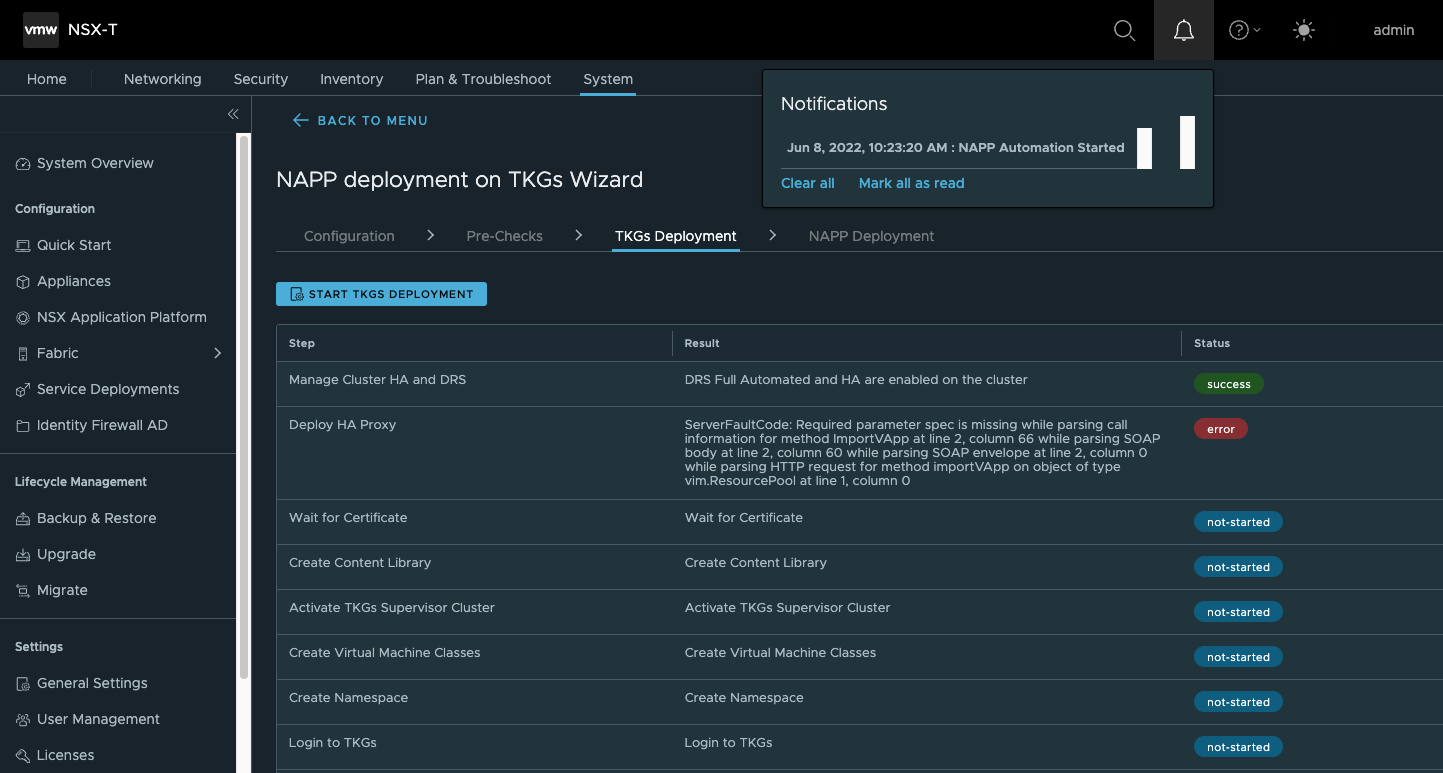Viewport: 1443px width, 773px height.
Task: Click not-started badge for Create Content Library
Action: [1238, 567]
